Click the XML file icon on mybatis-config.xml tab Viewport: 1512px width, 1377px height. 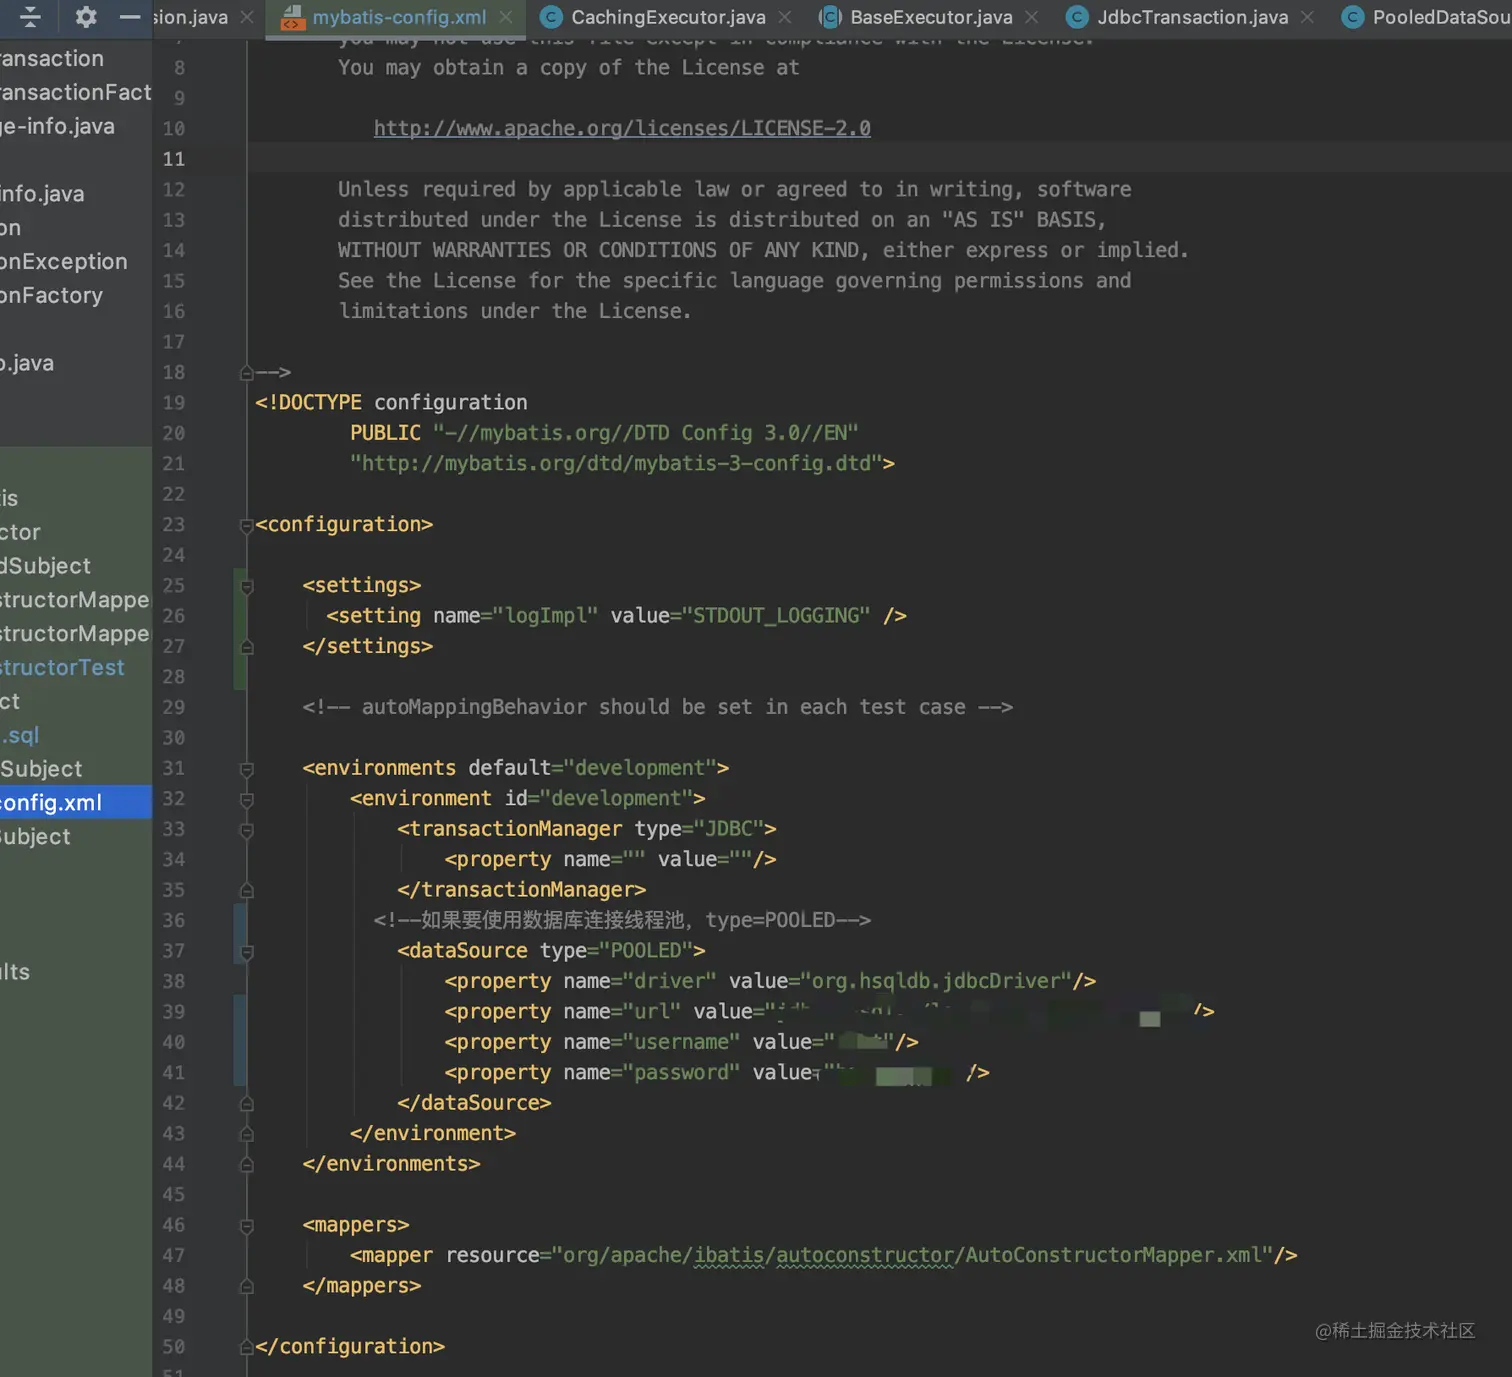coord(292,18)
